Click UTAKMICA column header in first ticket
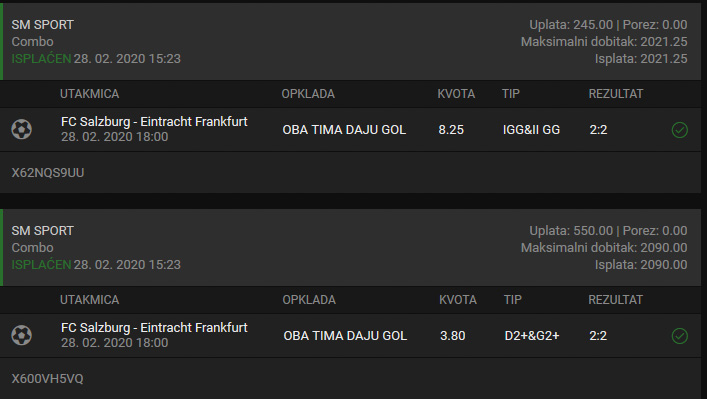Viewport: 707px width, 399px height. click(90, 94)
